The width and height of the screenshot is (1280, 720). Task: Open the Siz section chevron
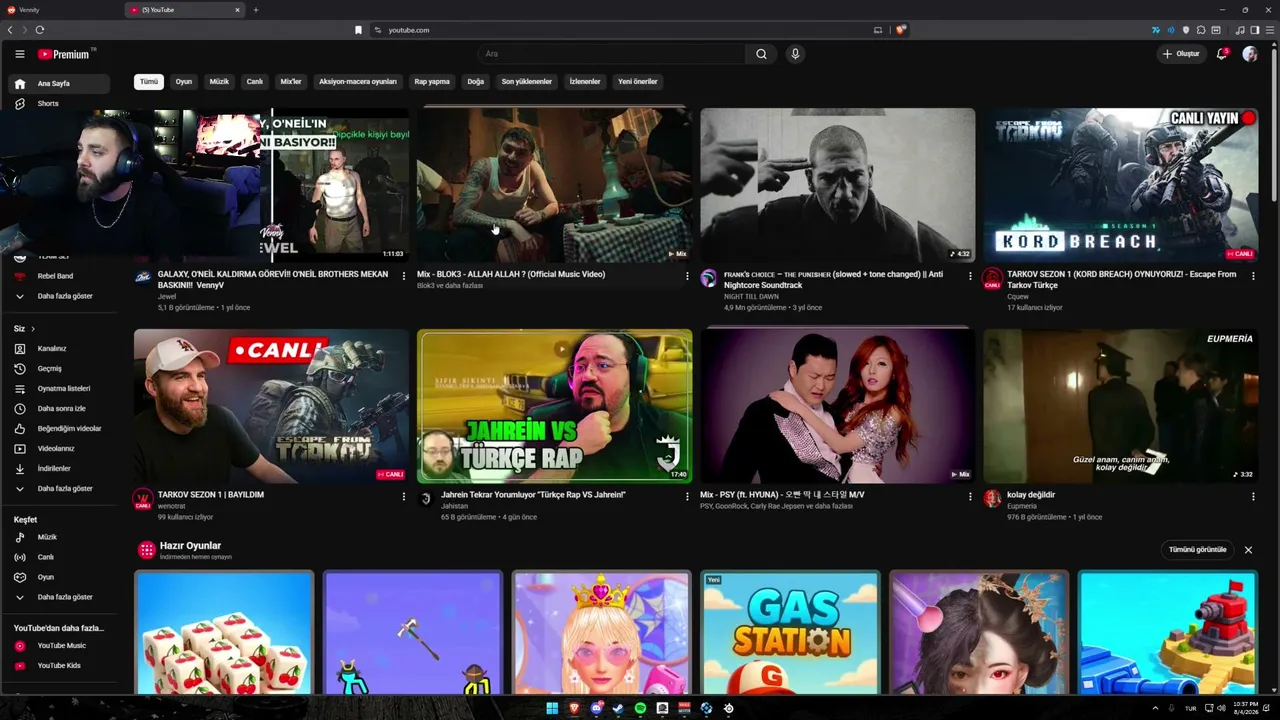click(33, 329)
